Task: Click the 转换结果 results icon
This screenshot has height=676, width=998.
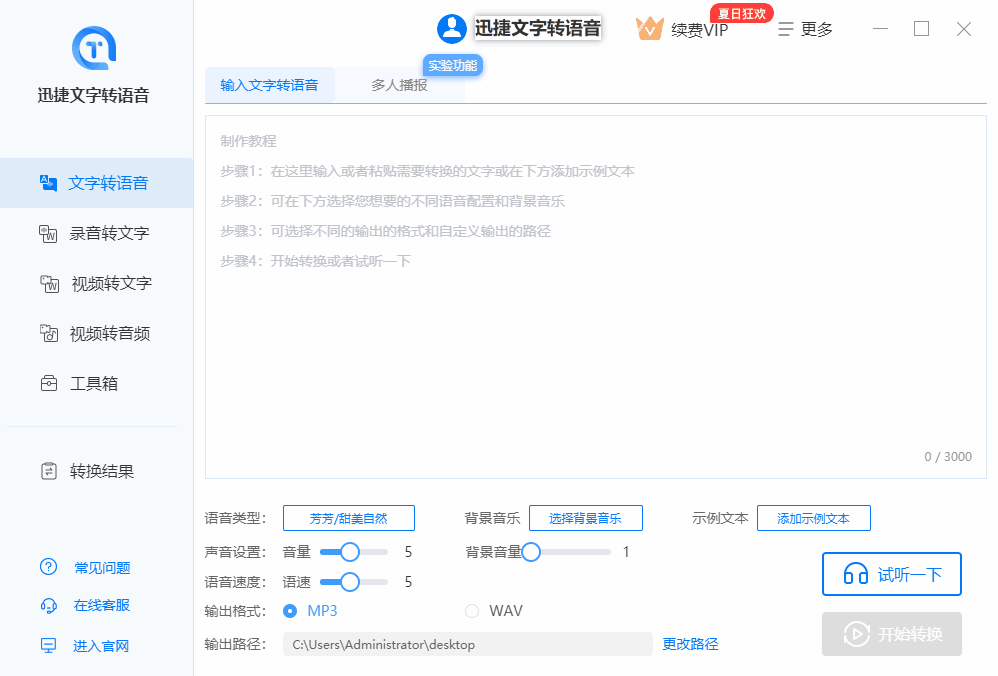Action: (x=49, y=471)
